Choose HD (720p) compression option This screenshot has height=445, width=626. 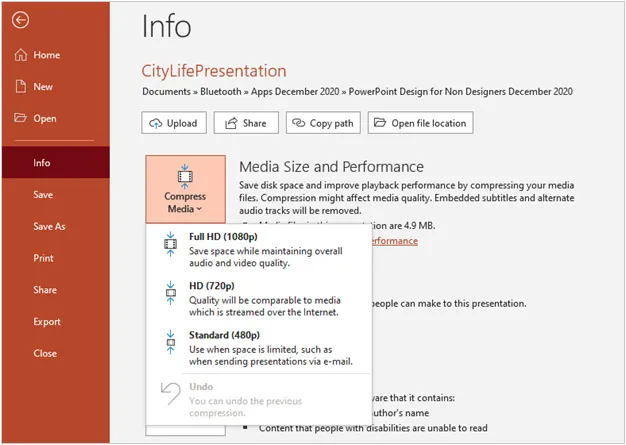pyautogui.click(x=259, y=299)
